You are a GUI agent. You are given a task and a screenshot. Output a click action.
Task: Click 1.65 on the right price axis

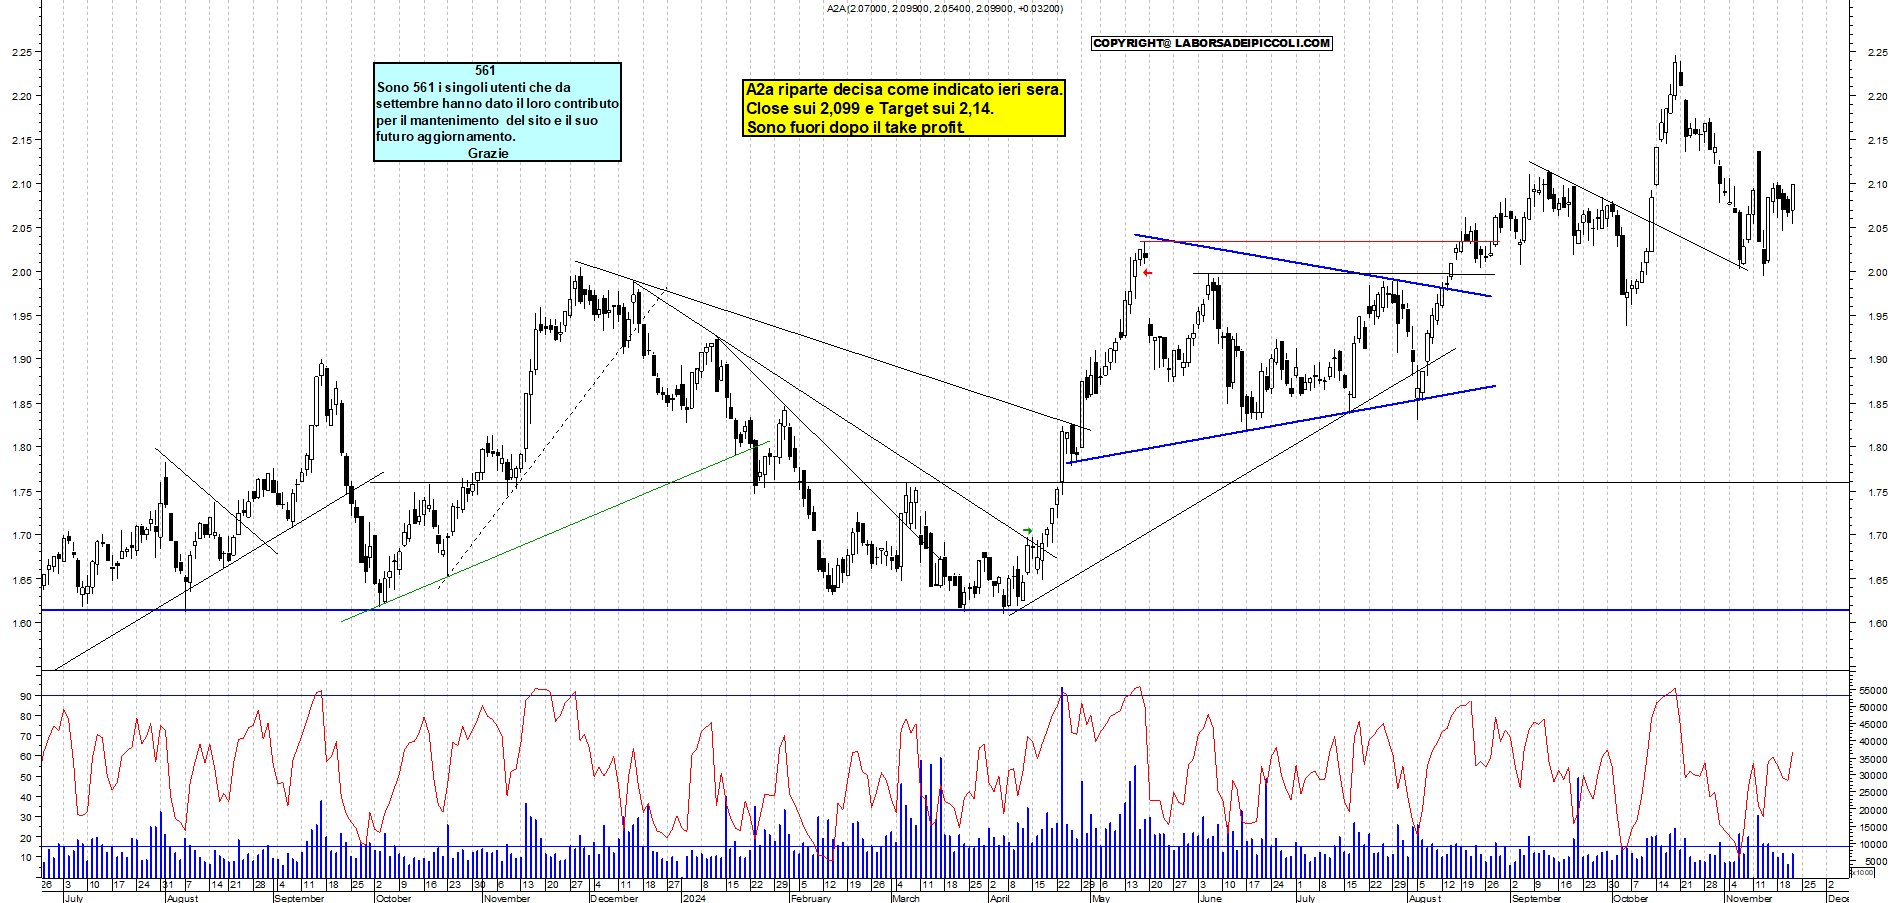coord(1876,580)
